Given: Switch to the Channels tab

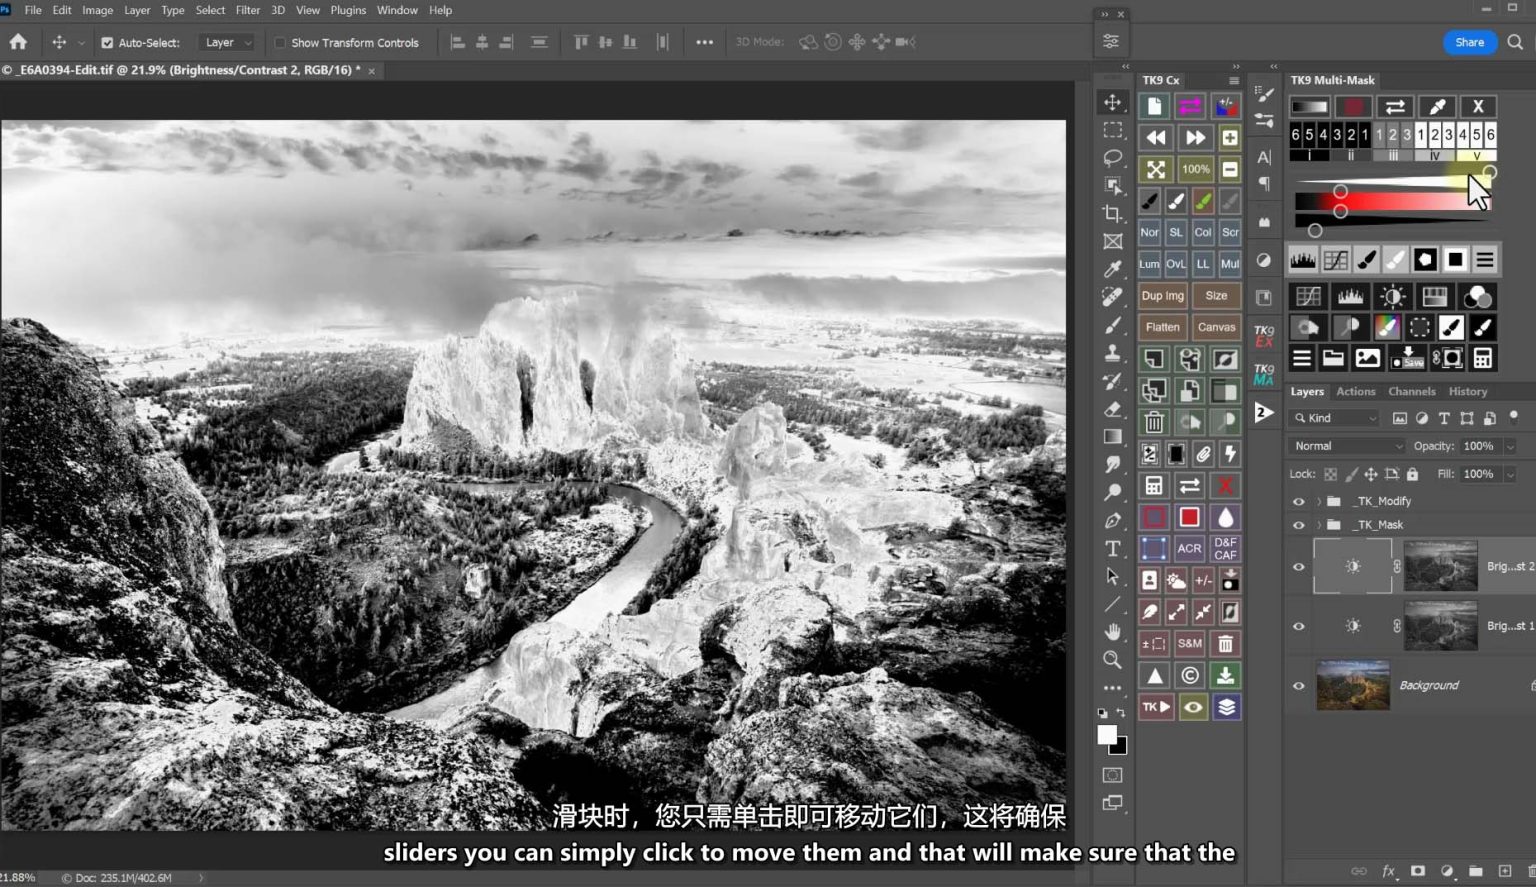Looking at the screenshot, I should click(x=1411, y=392).
